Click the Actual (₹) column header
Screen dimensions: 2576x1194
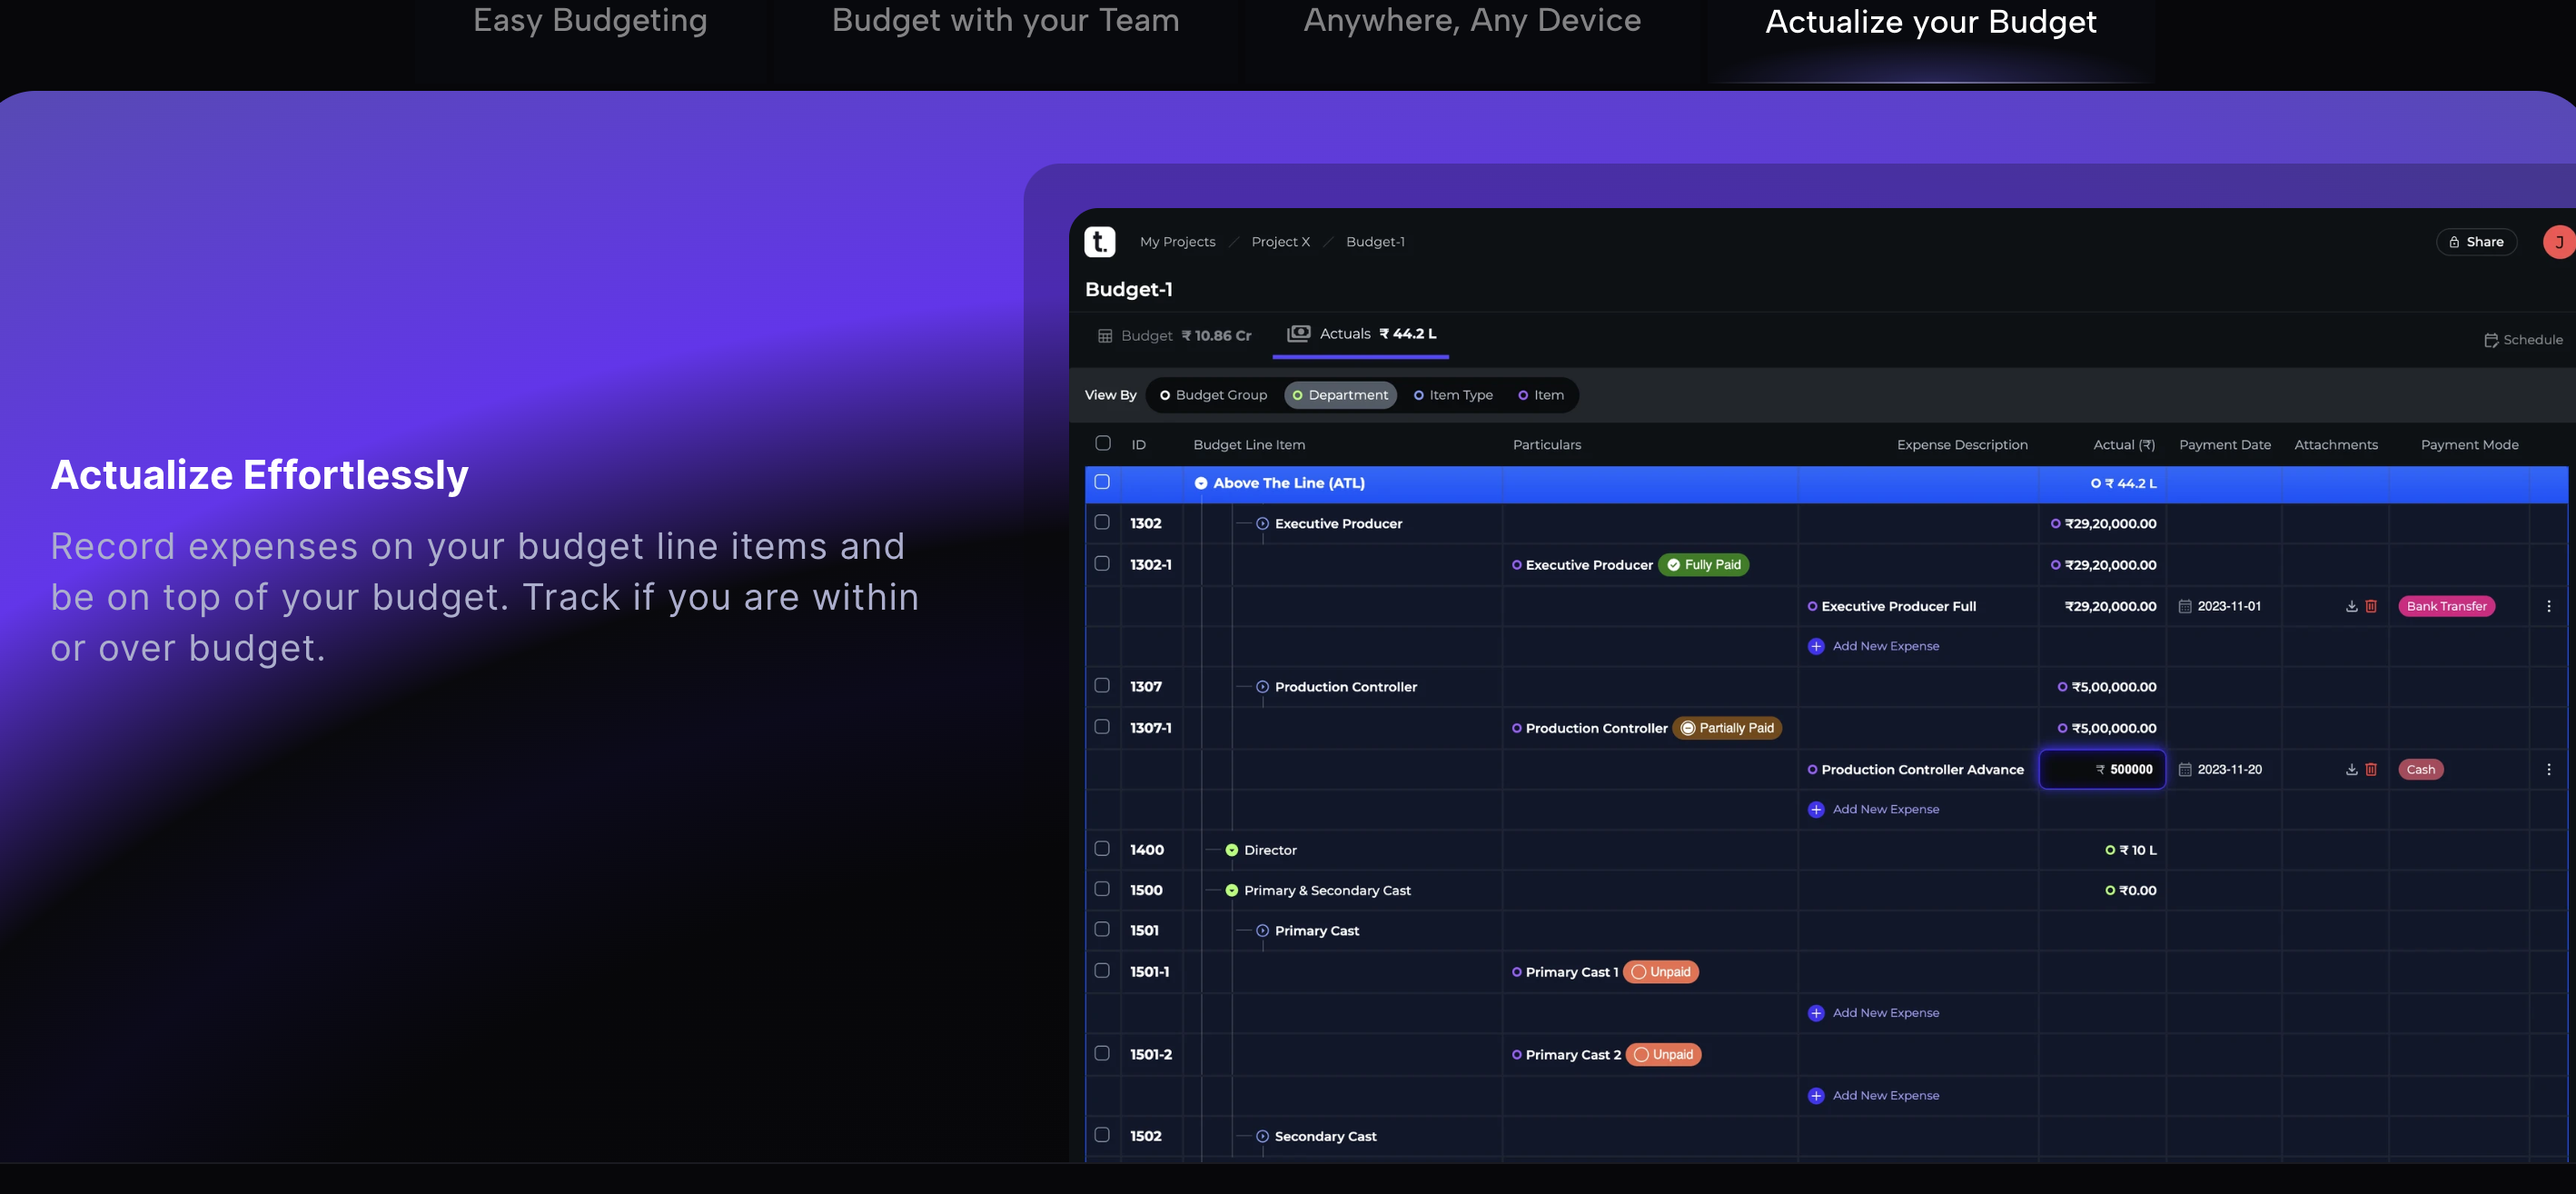coord(2123,445)
